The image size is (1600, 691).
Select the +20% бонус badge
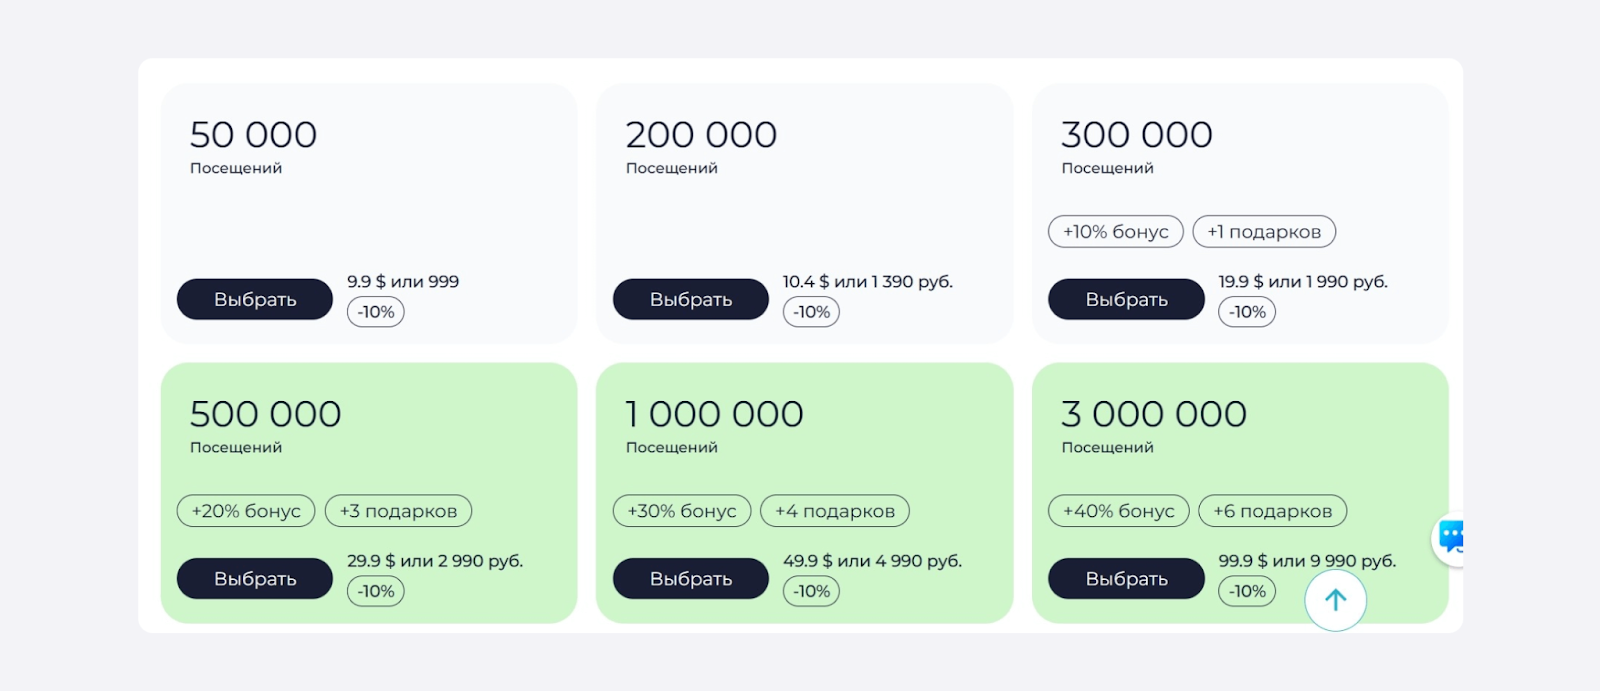click(246, 511)
